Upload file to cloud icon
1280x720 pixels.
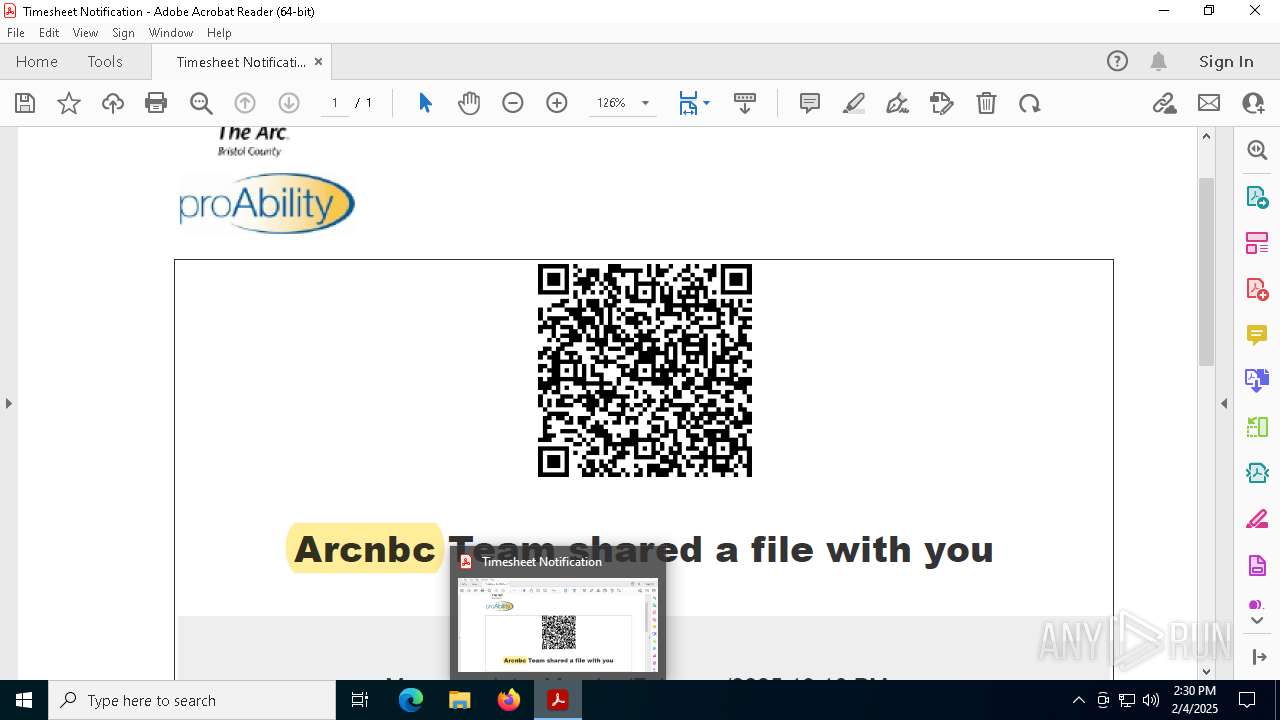point(113,103)
